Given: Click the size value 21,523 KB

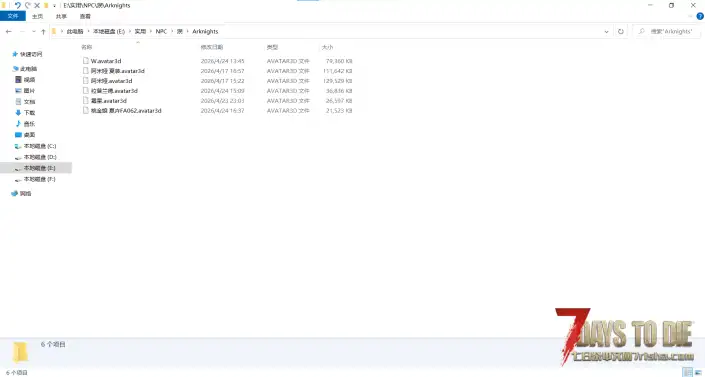Looking at the screenshot, I should click(339, 111).
